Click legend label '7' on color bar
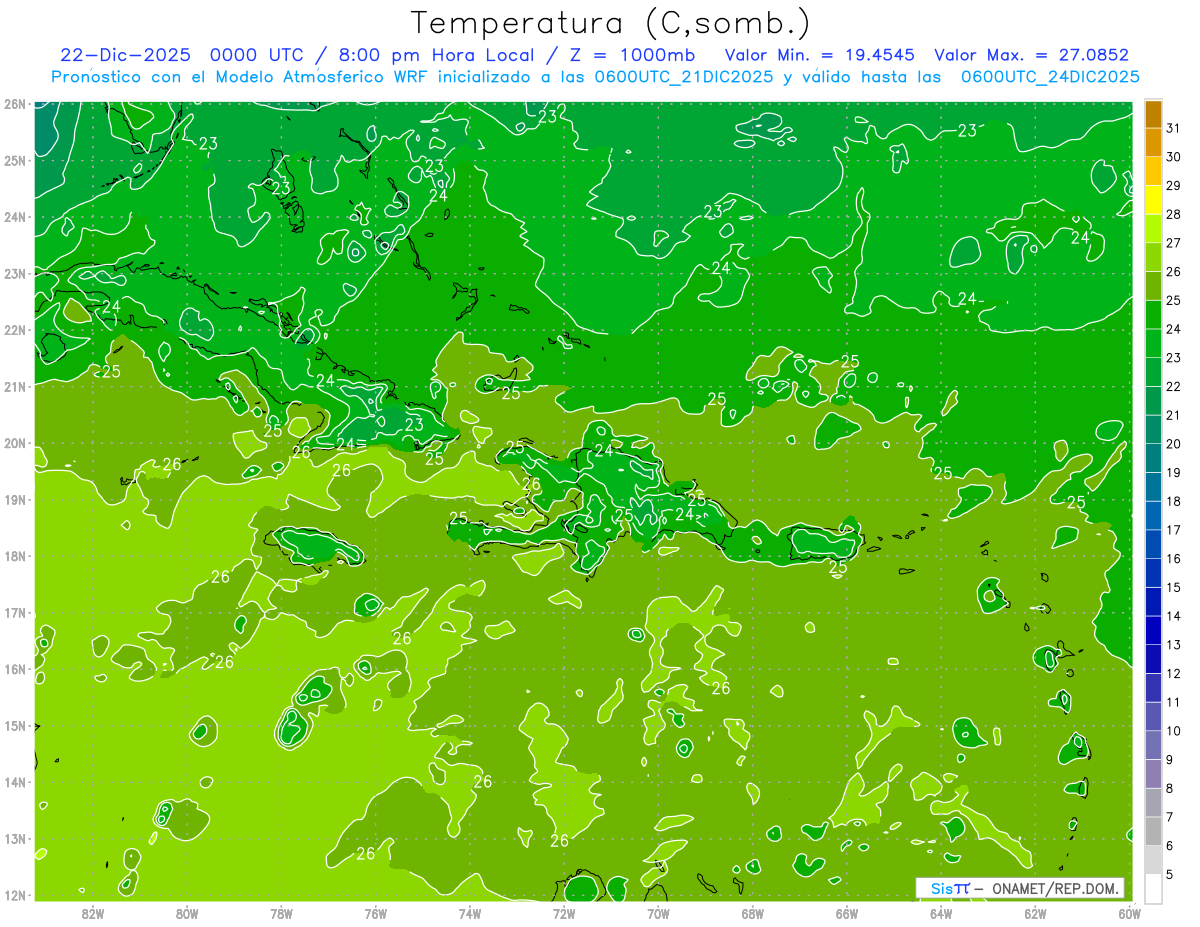Viewport: 1200px width, 927px height. coord(1170,817)
